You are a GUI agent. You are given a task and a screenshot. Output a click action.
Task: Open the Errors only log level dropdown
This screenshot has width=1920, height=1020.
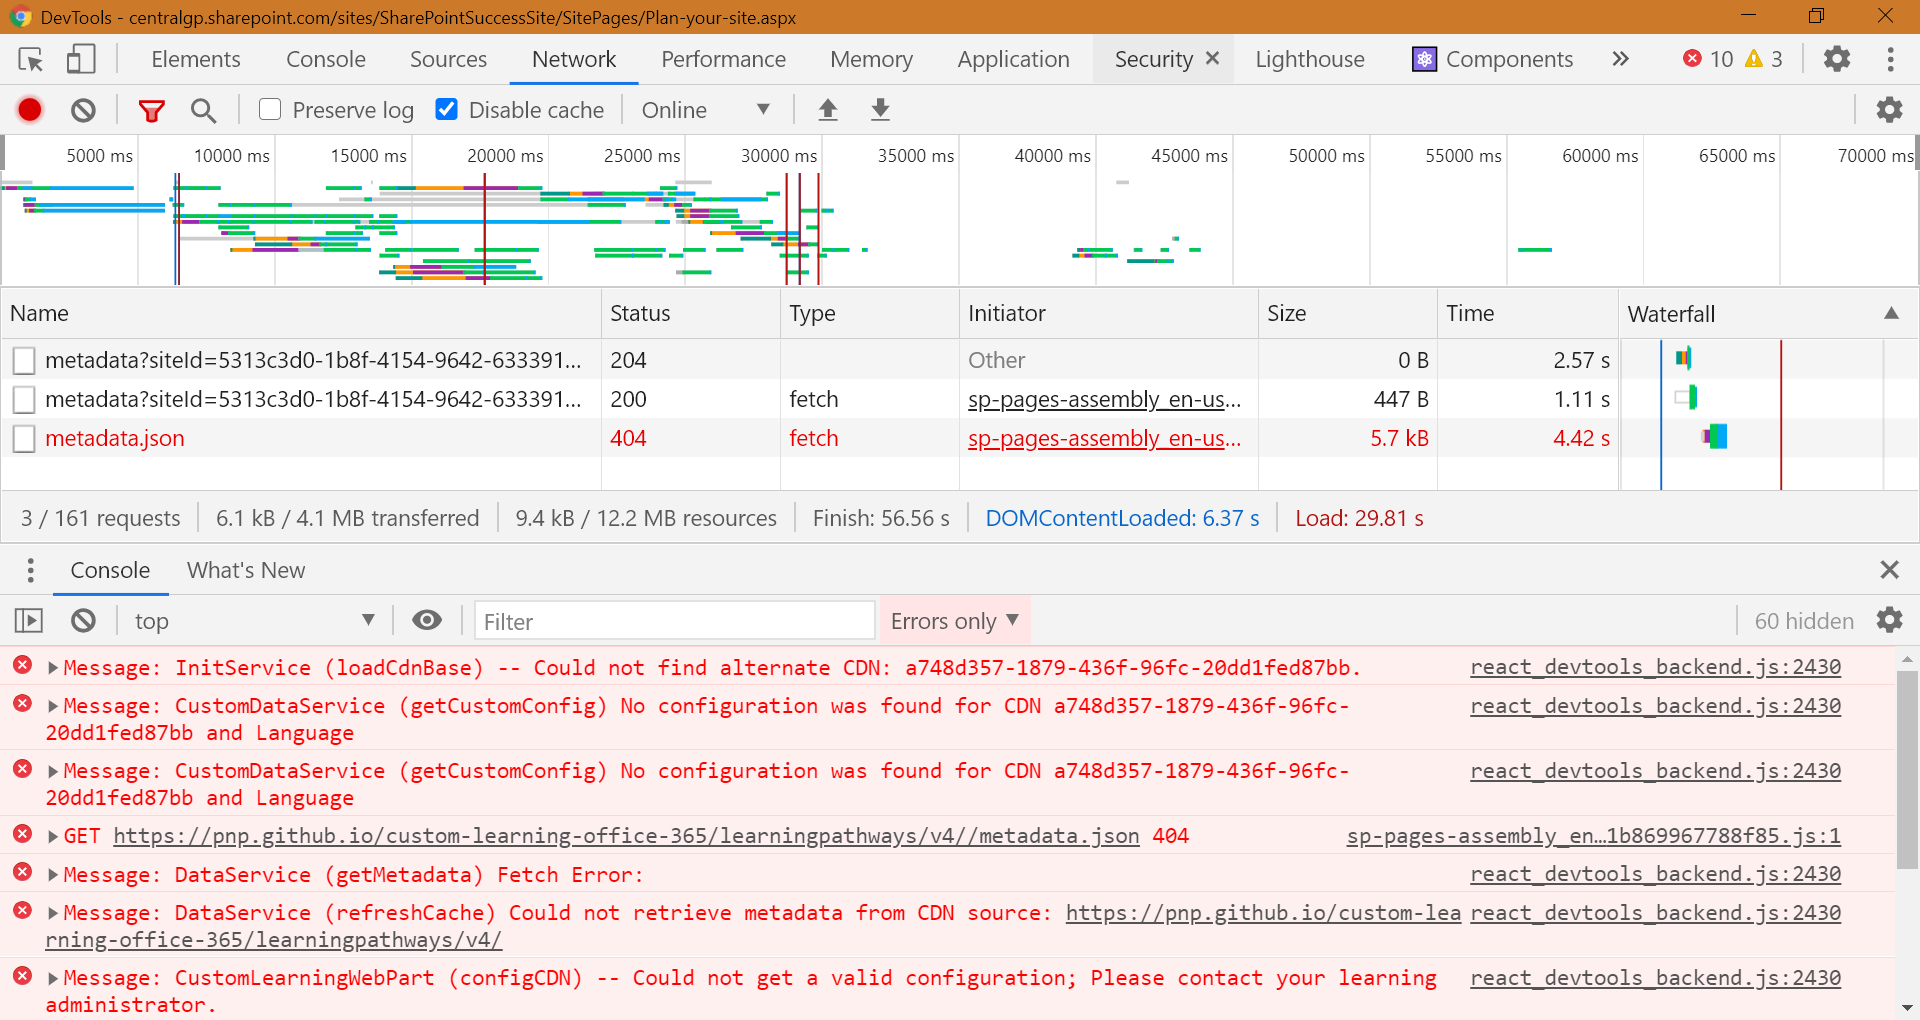click(x=954, y=620)
